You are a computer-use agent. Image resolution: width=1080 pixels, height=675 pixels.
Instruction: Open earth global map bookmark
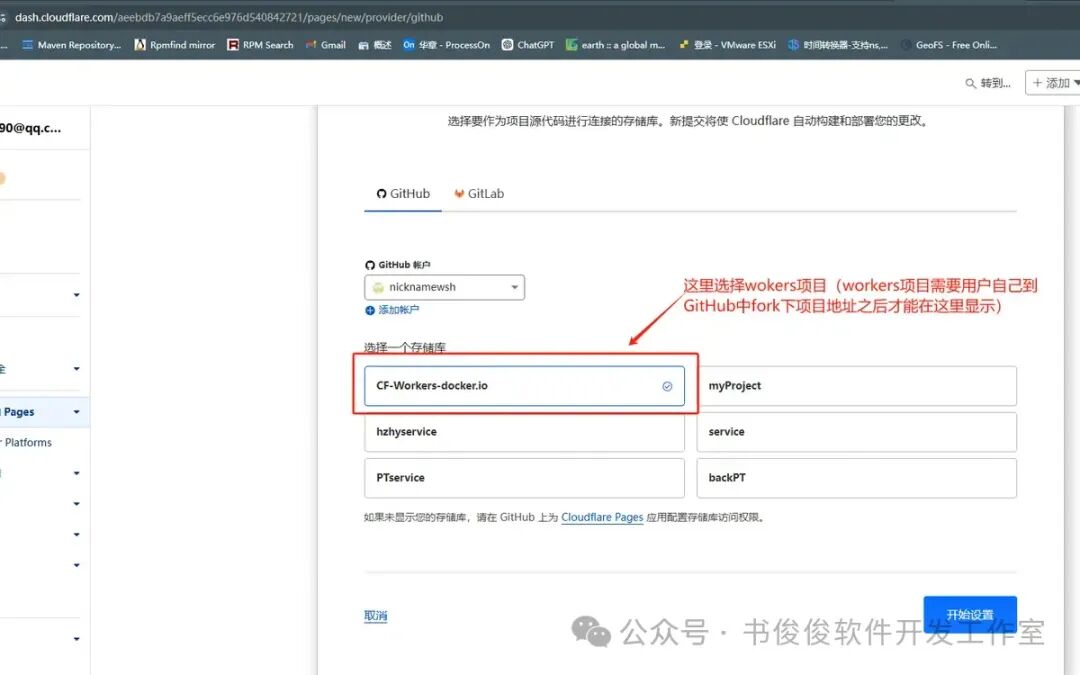(x=615, y=45)
